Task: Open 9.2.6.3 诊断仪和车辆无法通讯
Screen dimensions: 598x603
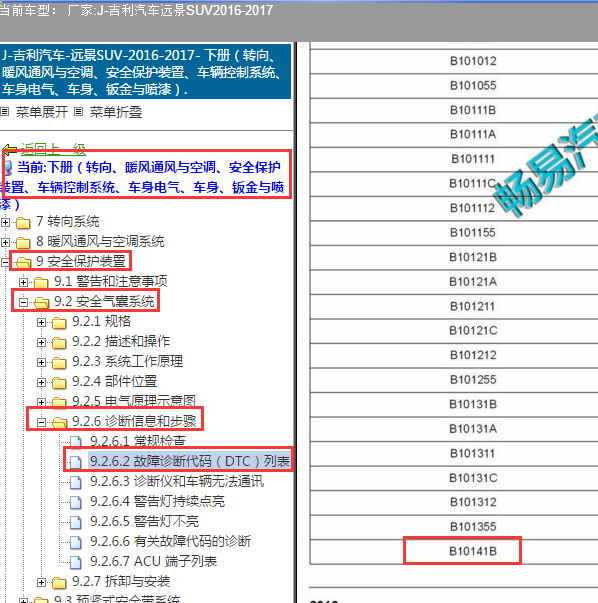Action: (177, 481)
